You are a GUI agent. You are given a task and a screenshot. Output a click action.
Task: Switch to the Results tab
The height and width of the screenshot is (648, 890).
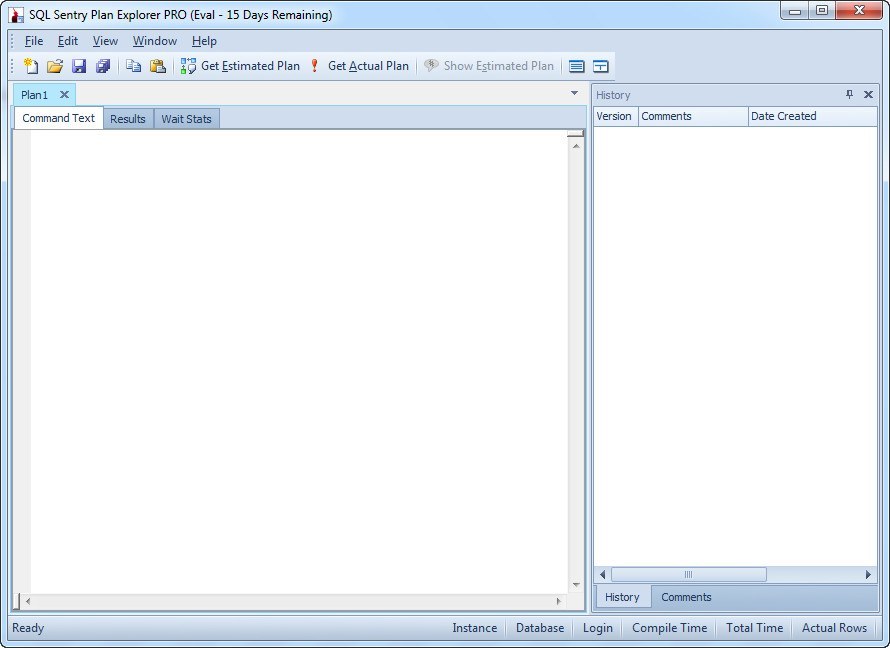coord(128,119)
